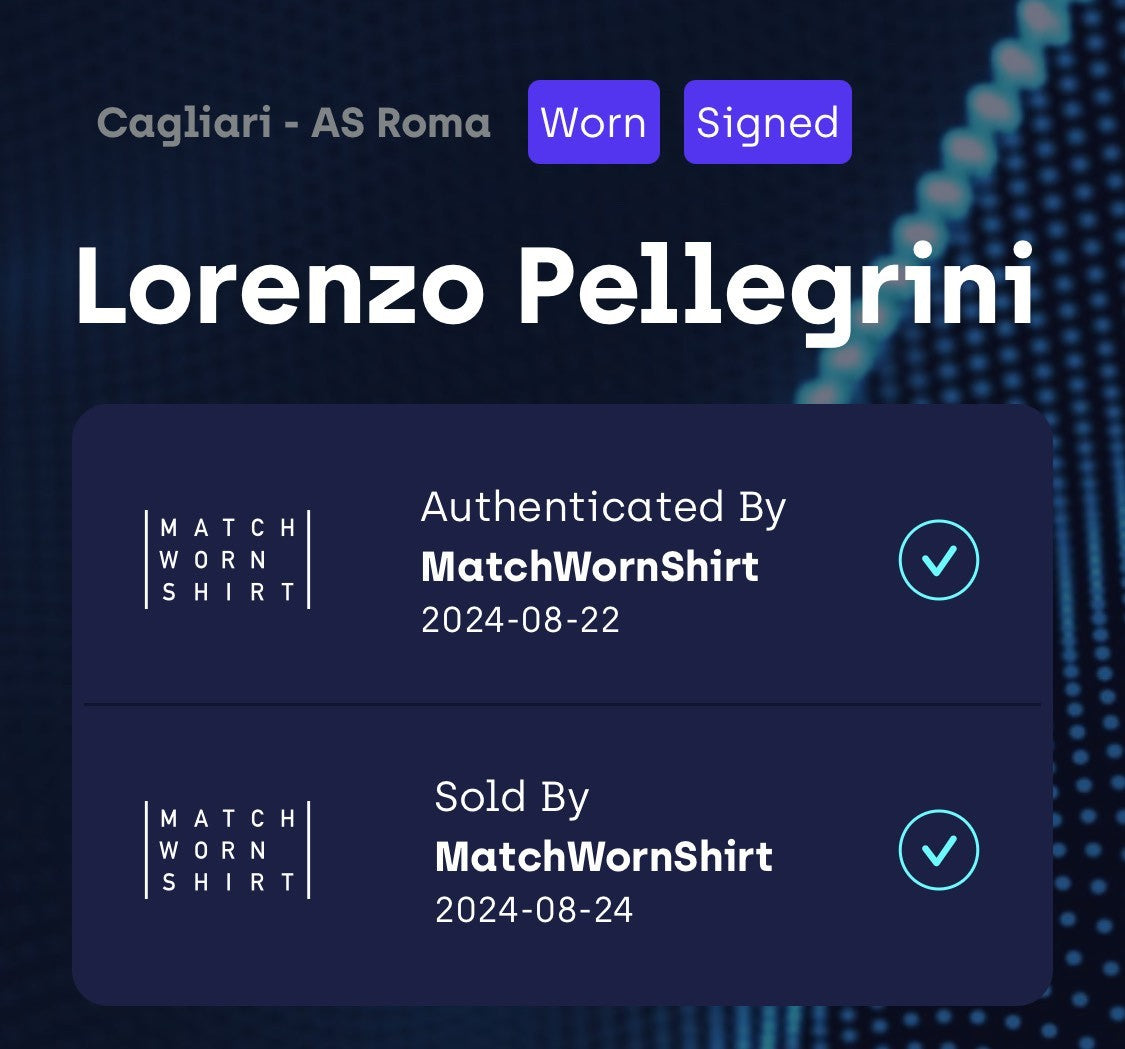Open MatchWornShirt name under Authenticated By

pyautogui.click(x=590, y=567)
